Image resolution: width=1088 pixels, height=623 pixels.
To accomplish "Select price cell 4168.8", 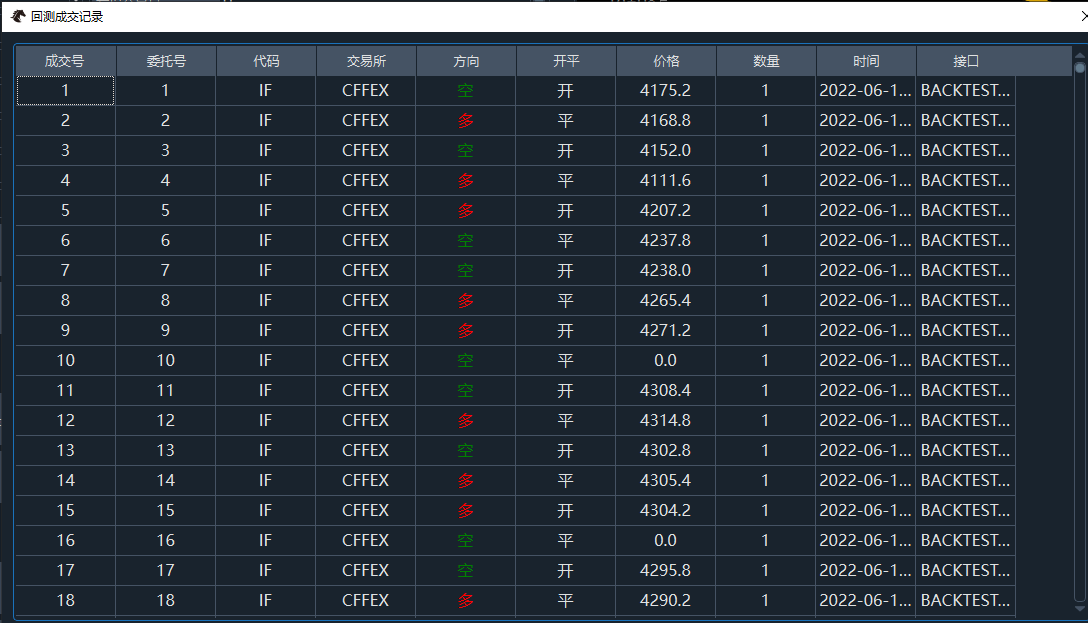I will 665,120.
